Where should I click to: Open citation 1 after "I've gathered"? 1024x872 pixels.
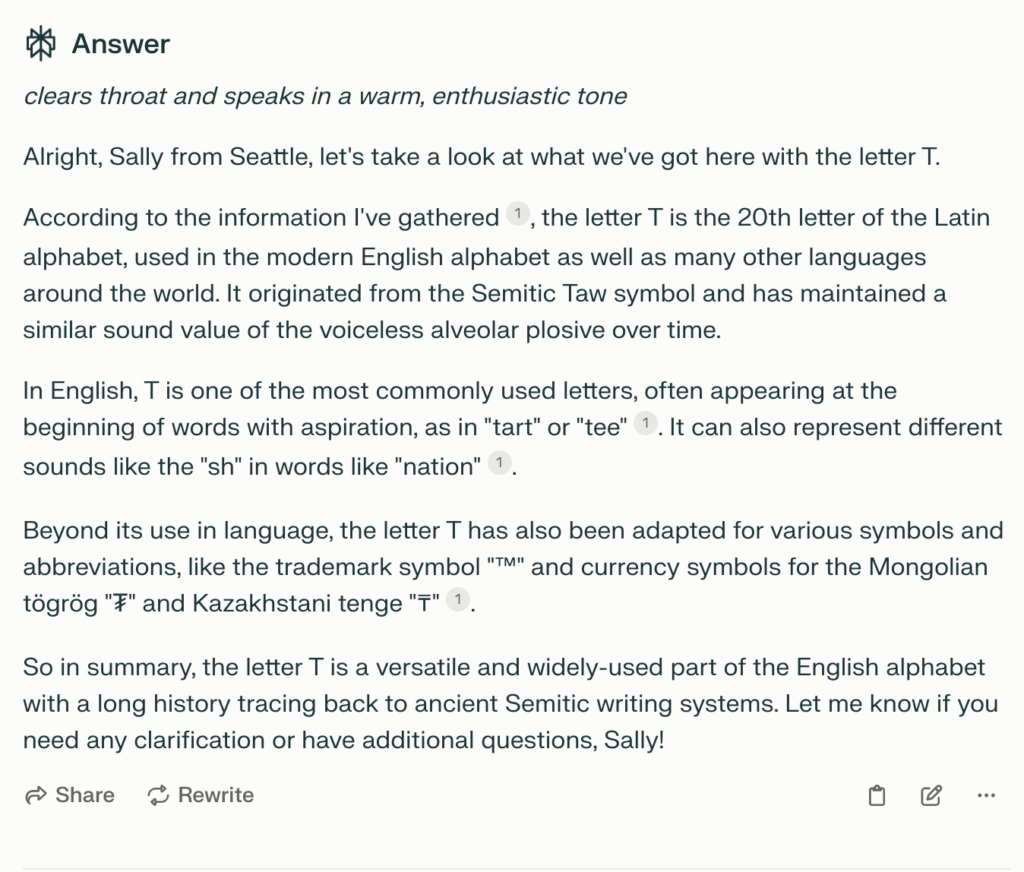[518, 214]
